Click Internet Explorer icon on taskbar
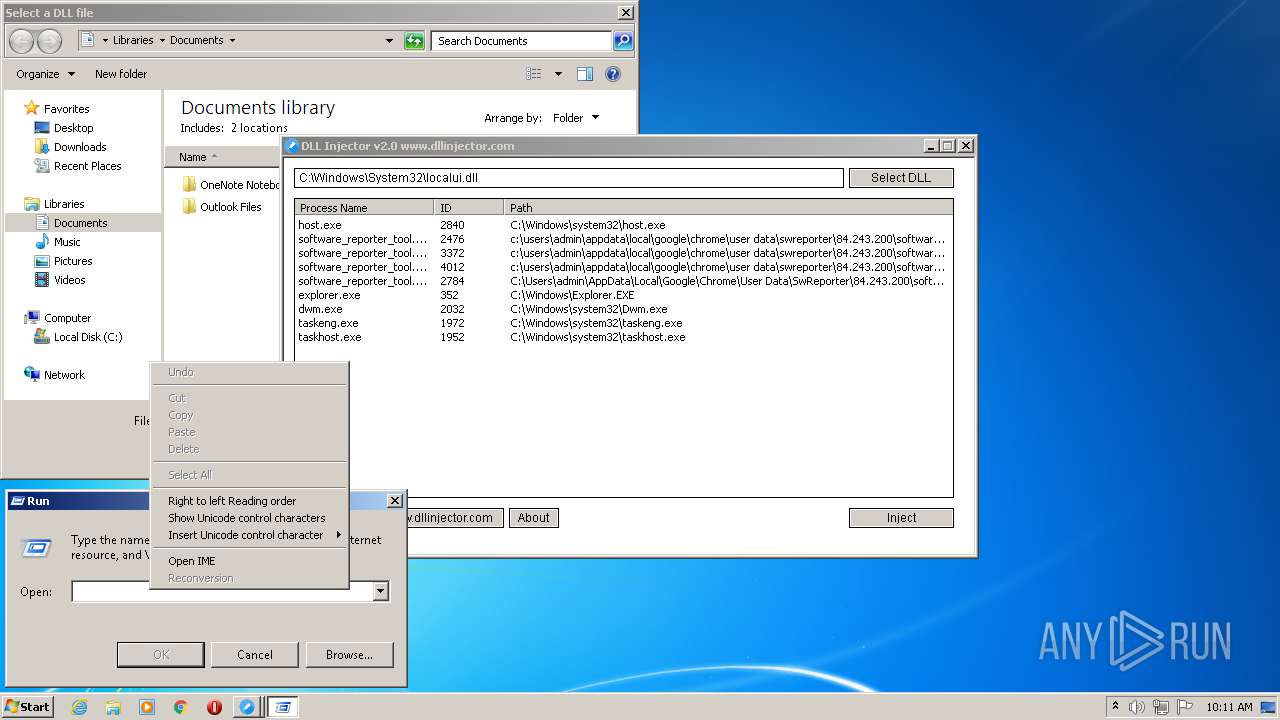The height and width of the screenshot is (720, 1280). (x=79, y=707)
